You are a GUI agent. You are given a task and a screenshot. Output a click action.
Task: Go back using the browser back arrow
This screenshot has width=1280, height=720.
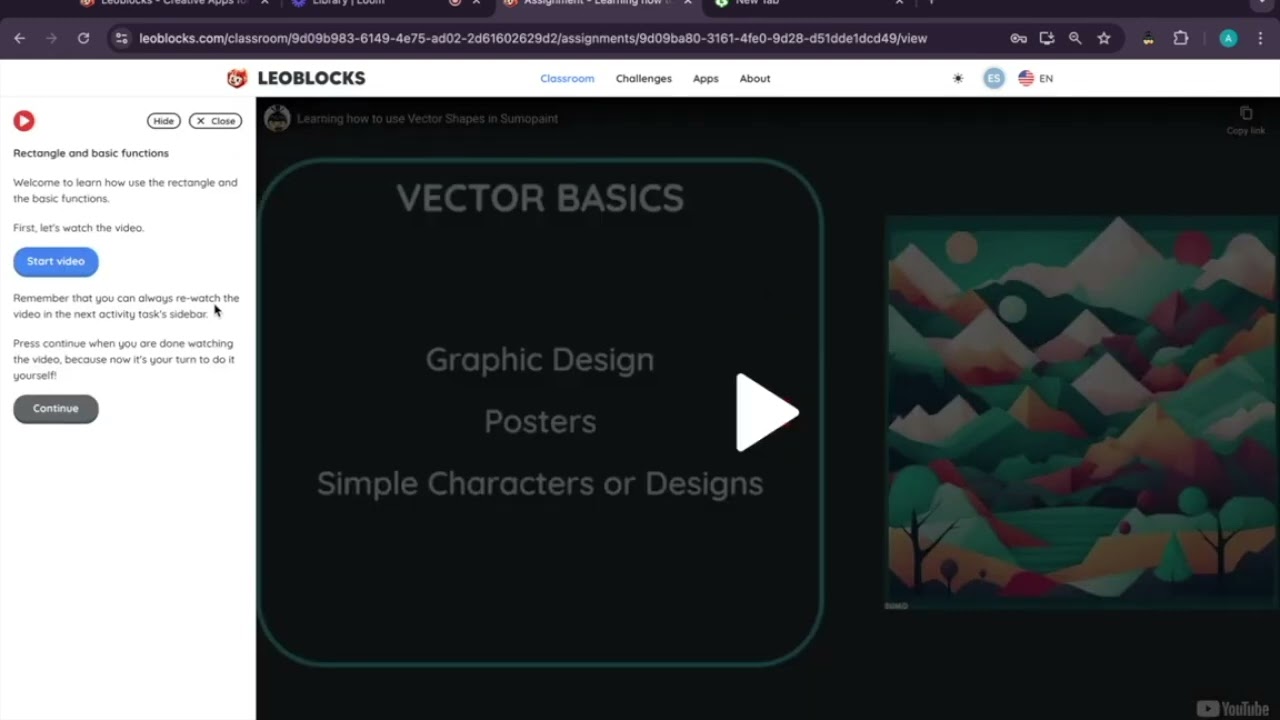(20, 38)
